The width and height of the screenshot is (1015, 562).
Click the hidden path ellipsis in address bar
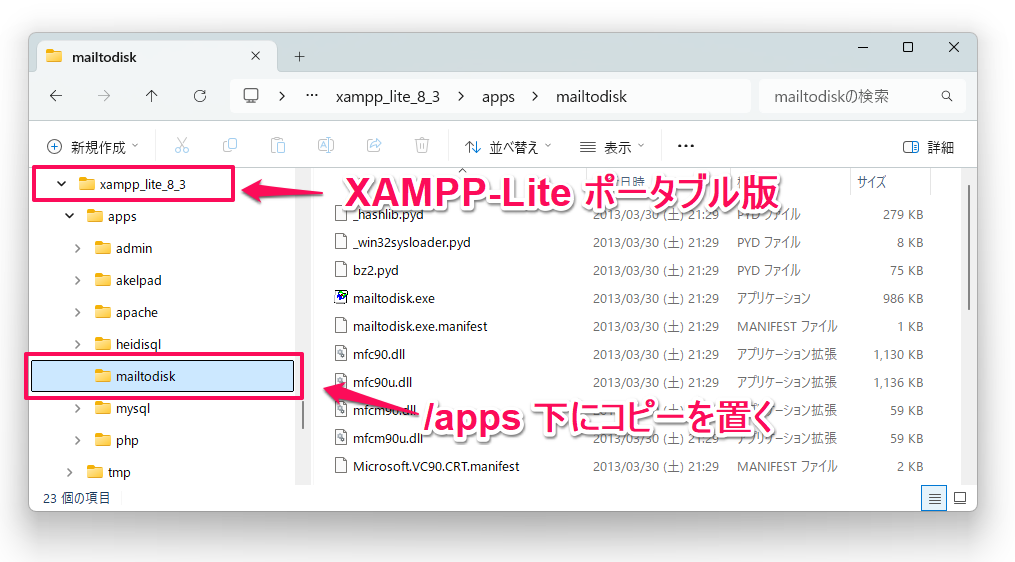pyautogui.click(x=312, y=96)
